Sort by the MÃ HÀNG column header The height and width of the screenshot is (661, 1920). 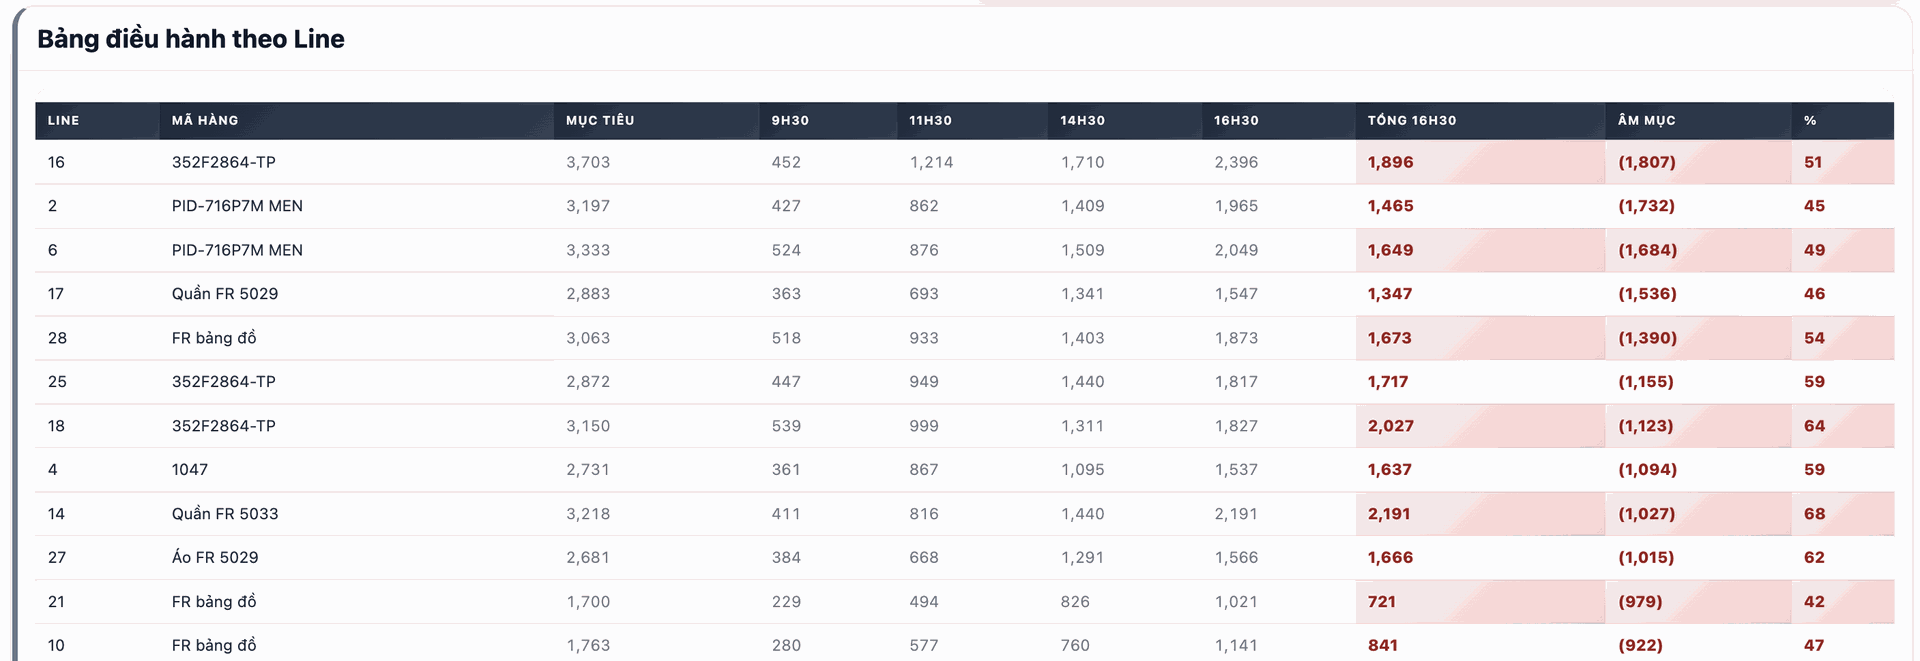pos(205,120)
